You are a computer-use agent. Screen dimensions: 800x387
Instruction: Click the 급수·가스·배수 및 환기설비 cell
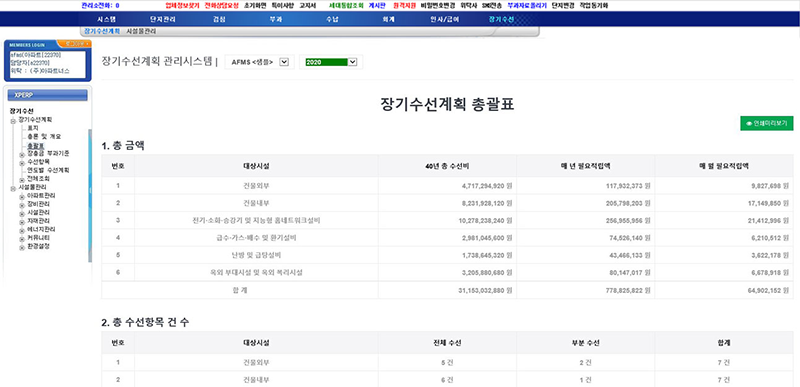click(x=256, y=238)
